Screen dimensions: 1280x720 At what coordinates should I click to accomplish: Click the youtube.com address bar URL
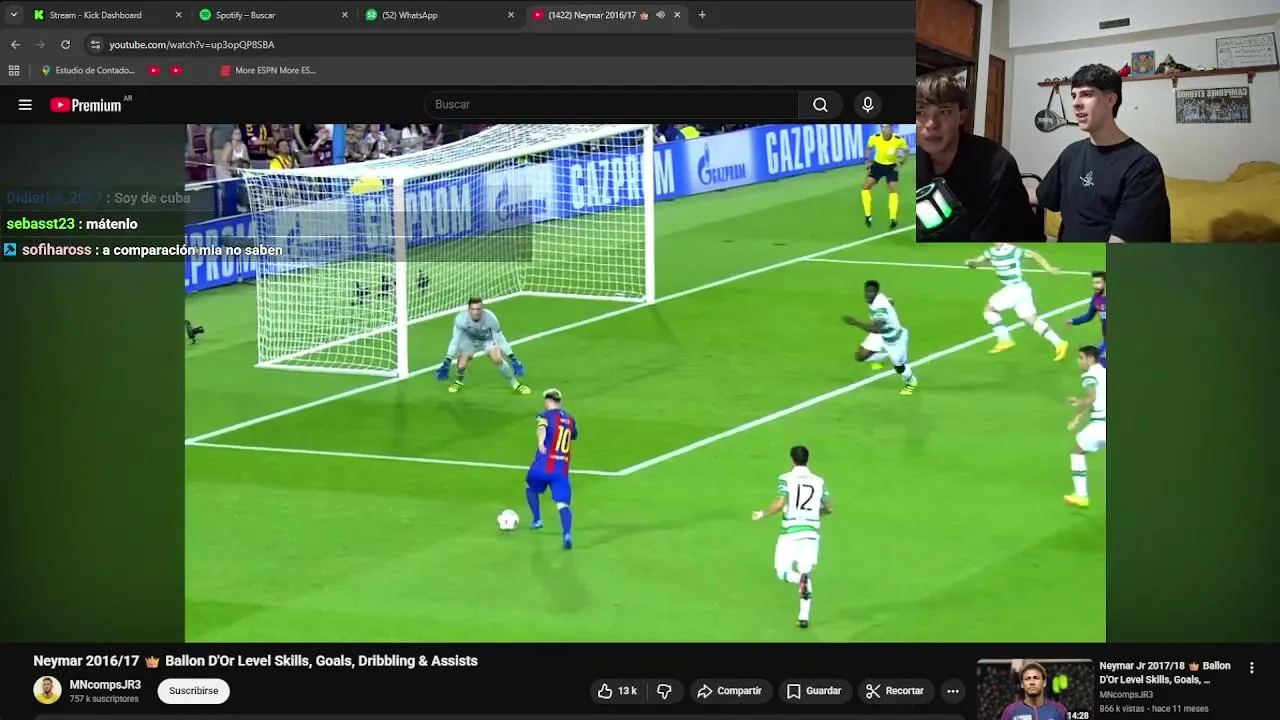191,45
